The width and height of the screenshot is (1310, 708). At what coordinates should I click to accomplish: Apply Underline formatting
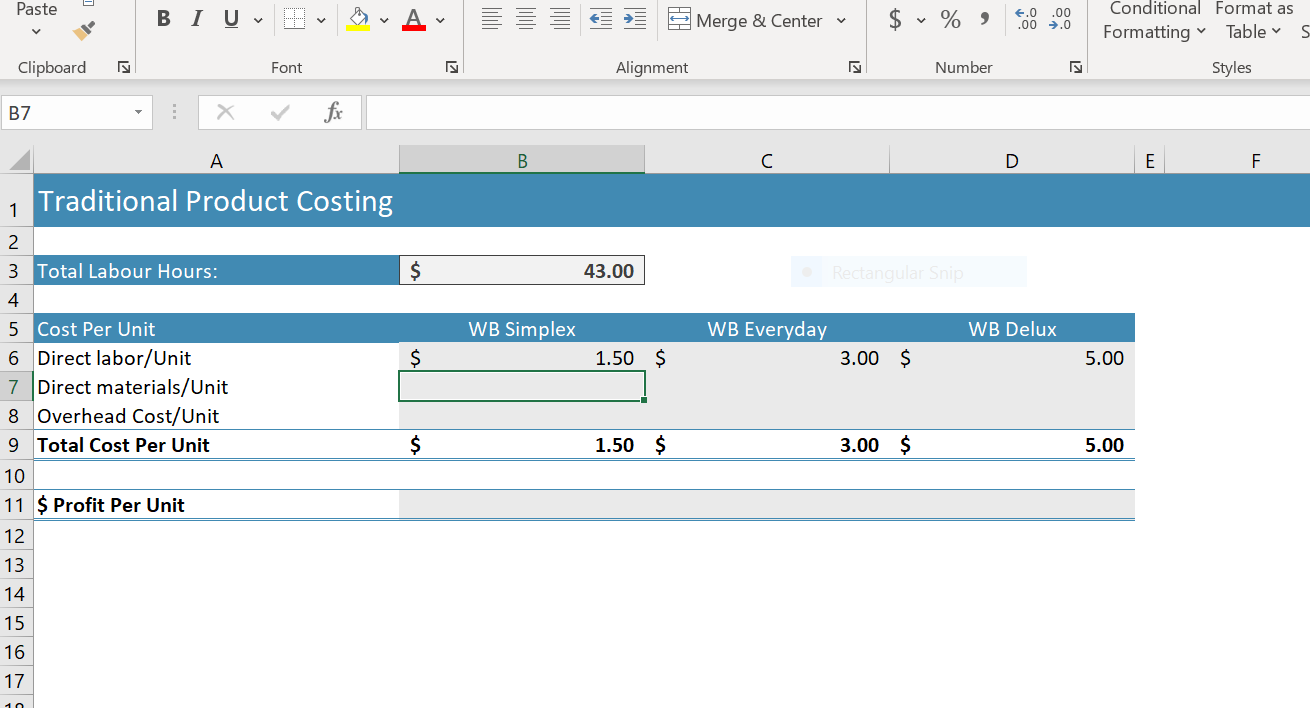point(231,19)
